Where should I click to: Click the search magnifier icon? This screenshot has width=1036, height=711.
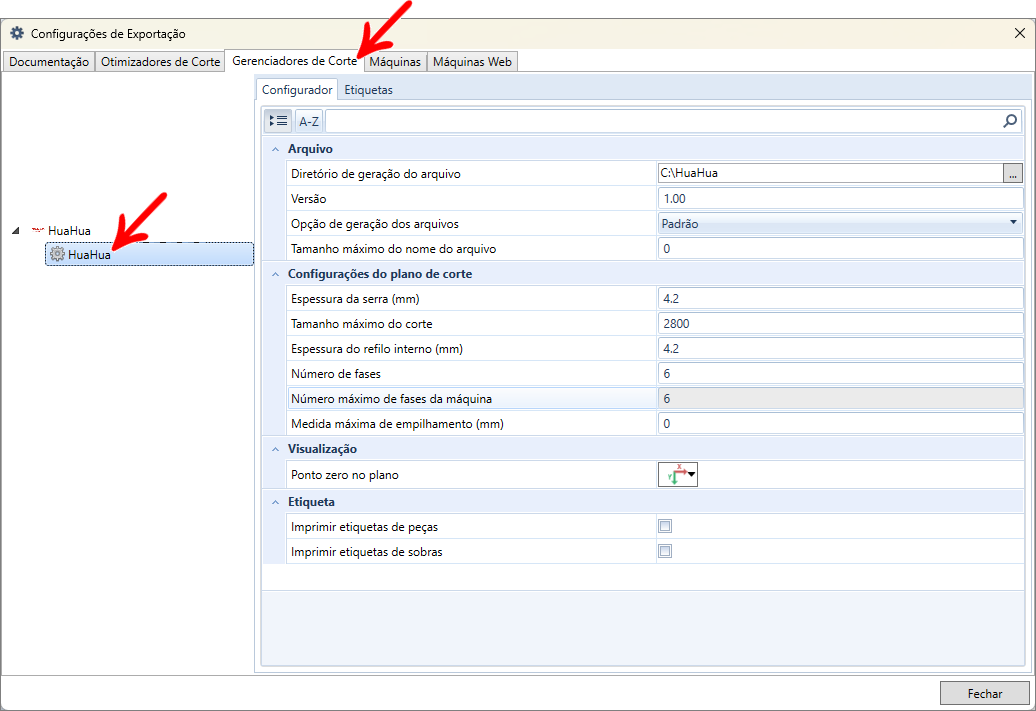point(1010,121)
